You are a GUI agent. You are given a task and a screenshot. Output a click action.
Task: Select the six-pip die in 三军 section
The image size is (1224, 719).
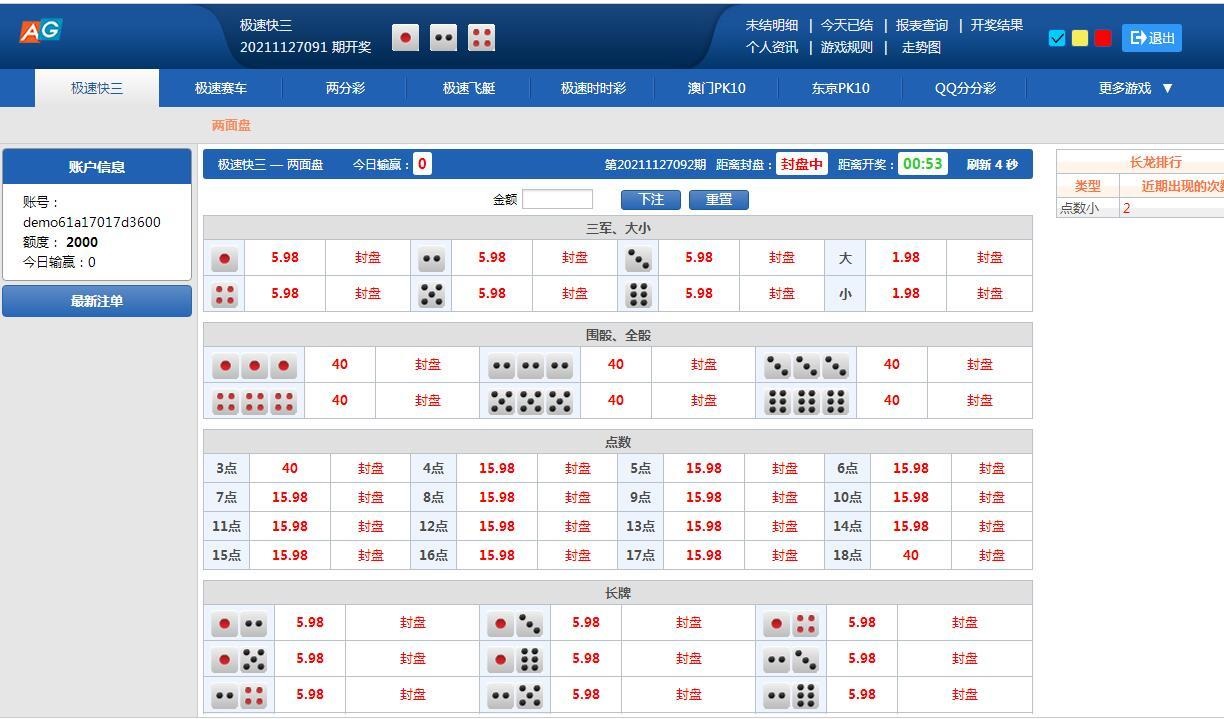tap(638, 295)
